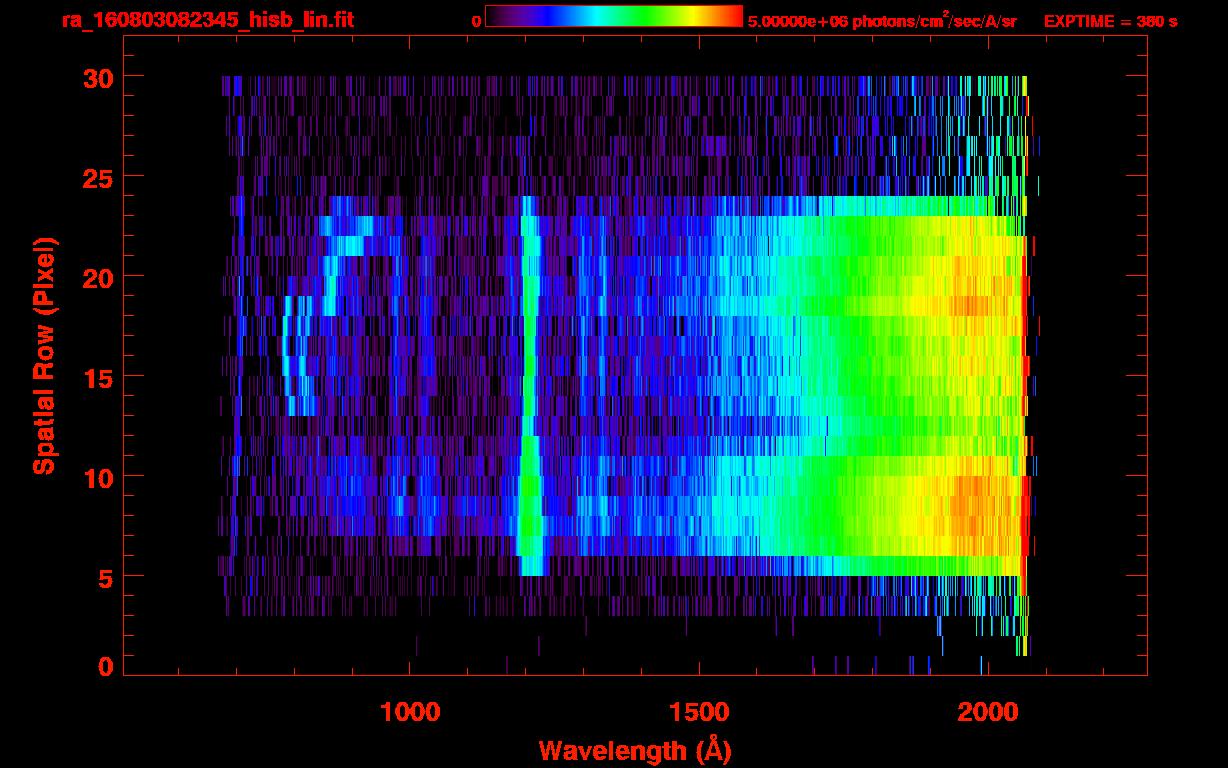Click the y-axis tick label 30

click(97, 77)
